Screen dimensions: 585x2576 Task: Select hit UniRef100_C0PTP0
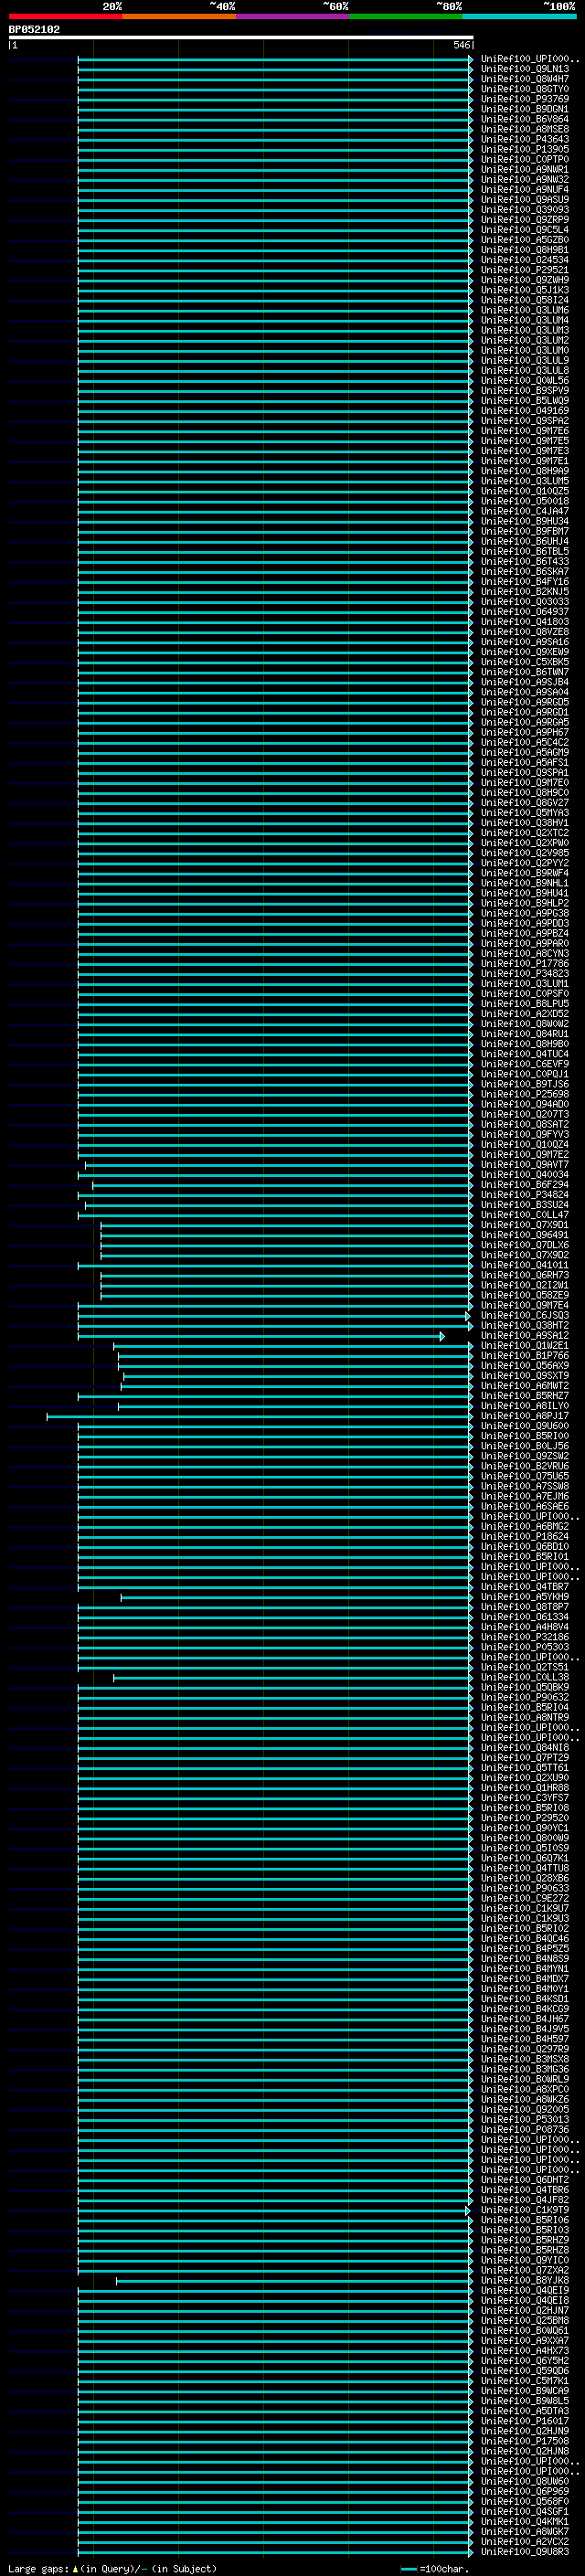(525, 160)
